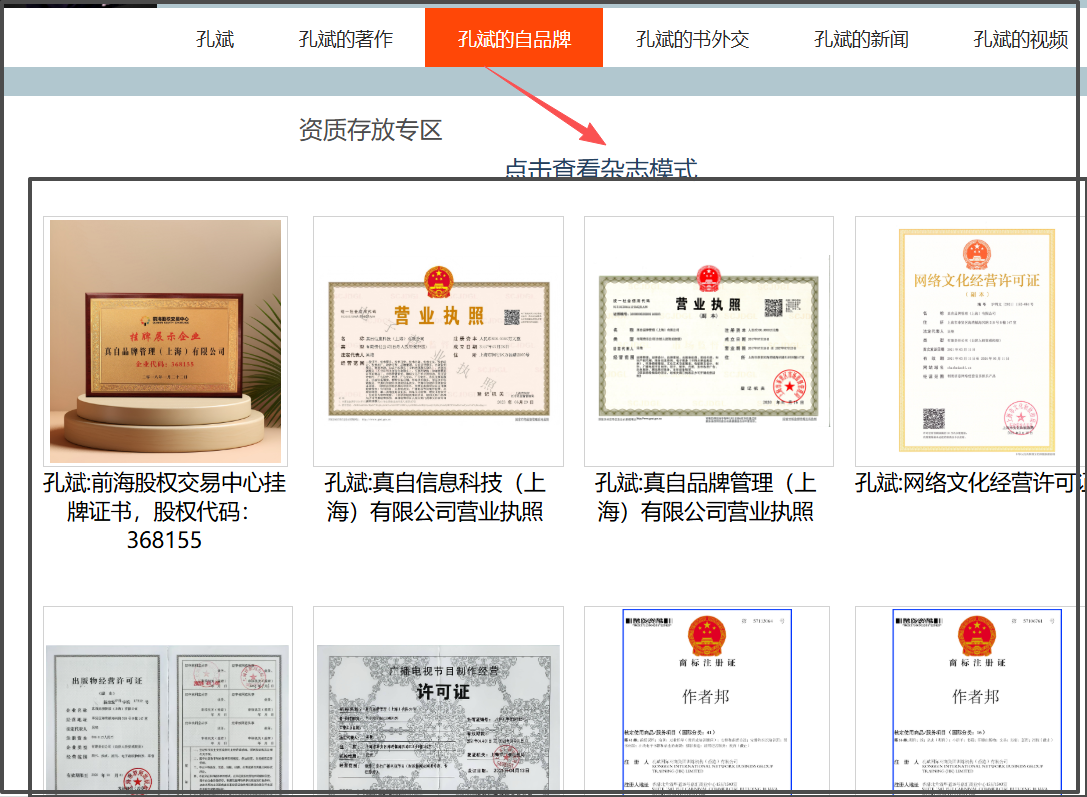
Task: Open 出版物经营许可证 document thumbnail
Action: [168, 700]
